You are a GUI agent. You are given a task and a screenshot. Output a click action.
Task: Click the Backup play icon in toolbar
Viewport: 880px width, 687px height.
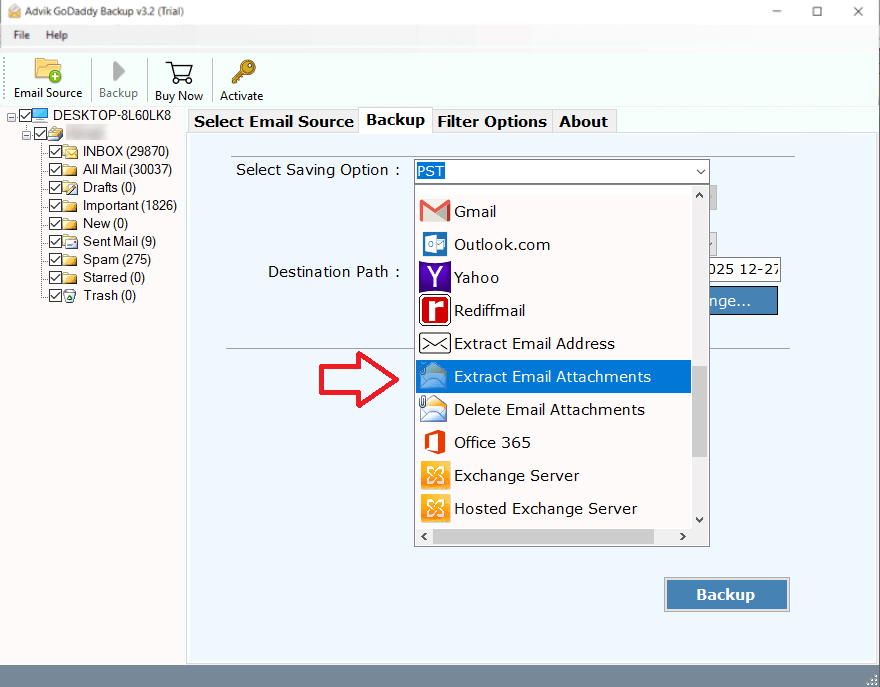tap(118, 71)
